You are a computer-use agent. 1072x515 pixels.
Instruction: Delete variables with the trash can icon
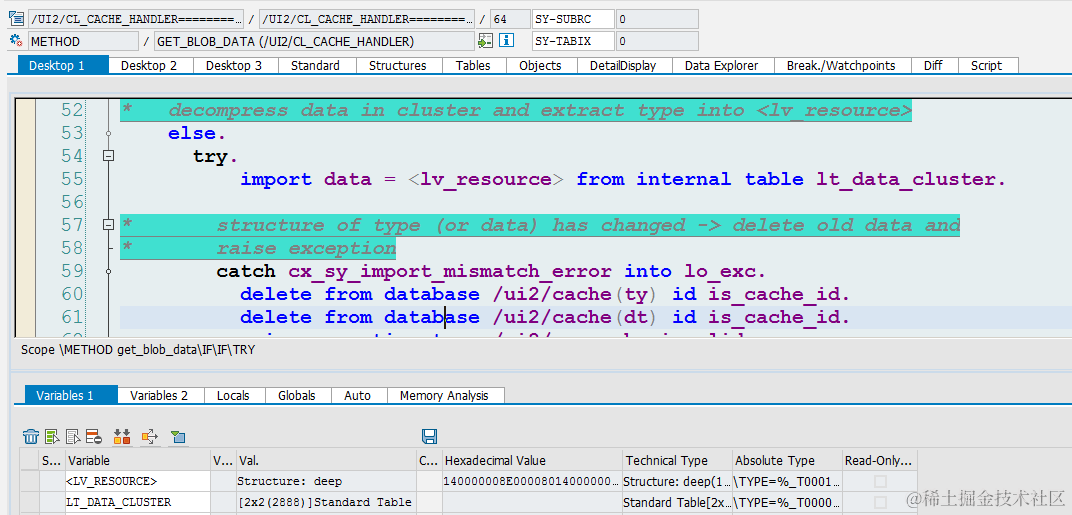click(31, 436)
